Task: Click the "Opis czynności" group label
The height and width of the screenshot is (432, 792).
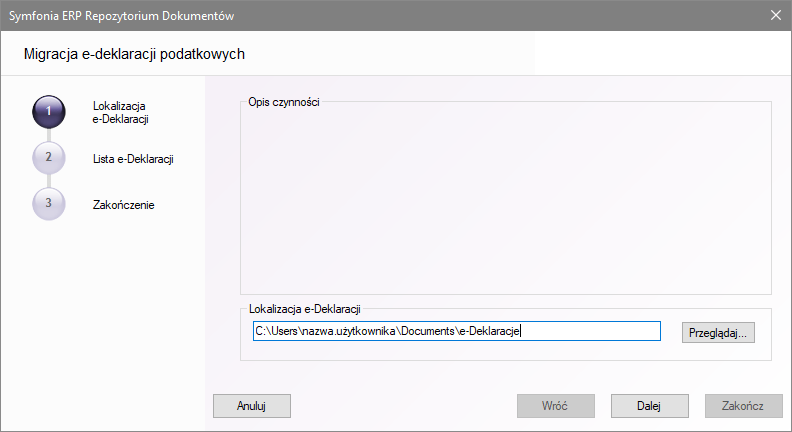Action: tap(283, 103)
